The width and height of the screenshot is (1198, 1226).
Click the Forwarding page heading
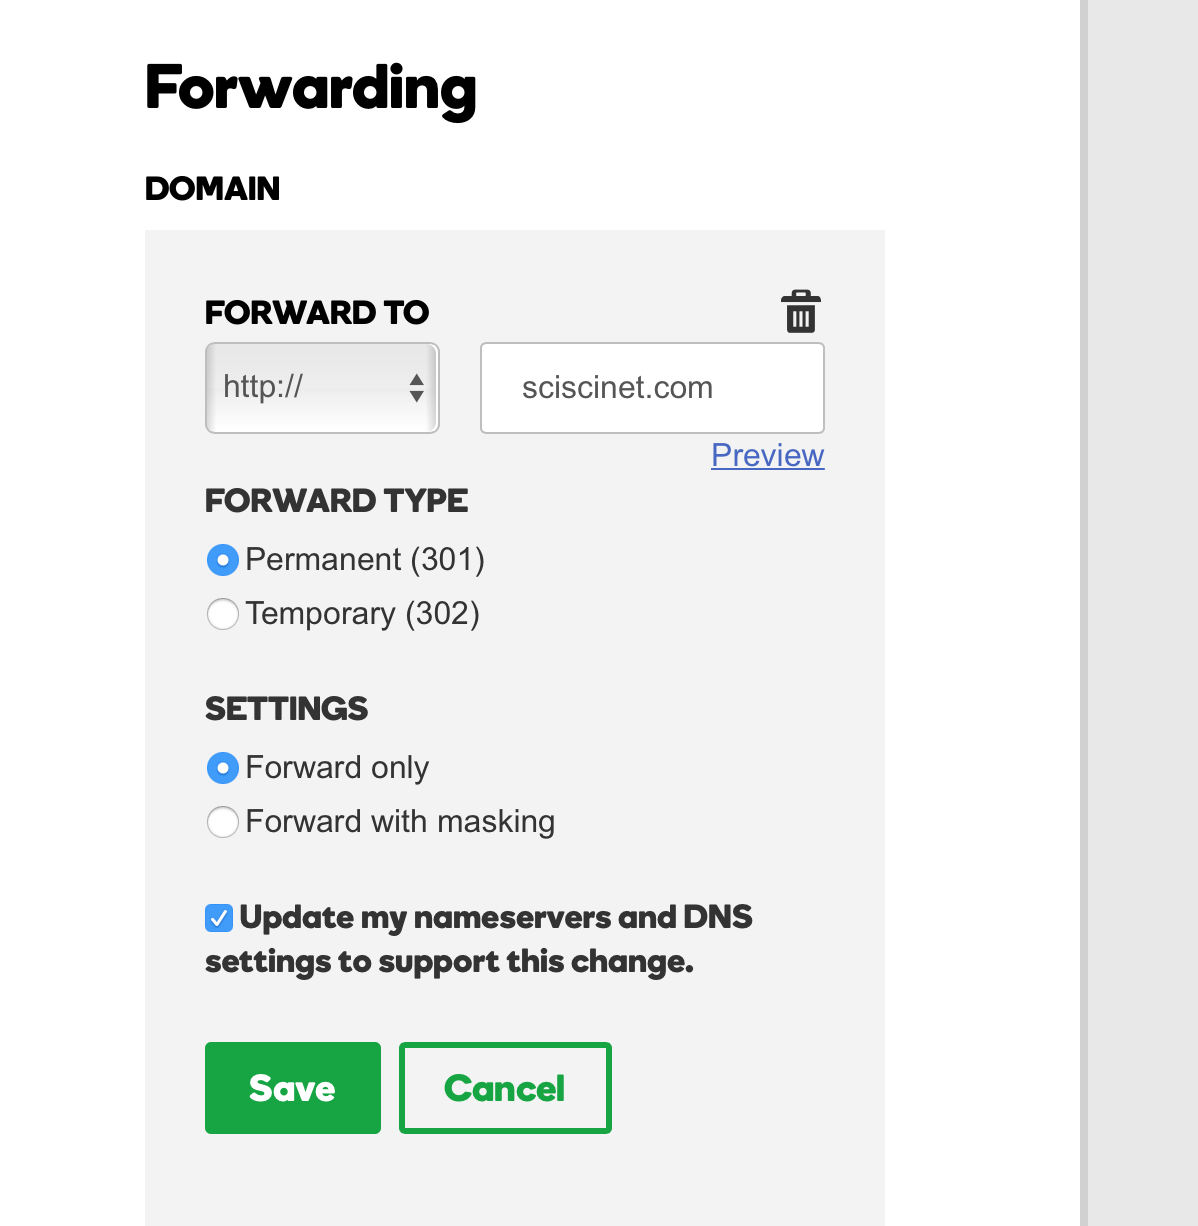(310, 89)
